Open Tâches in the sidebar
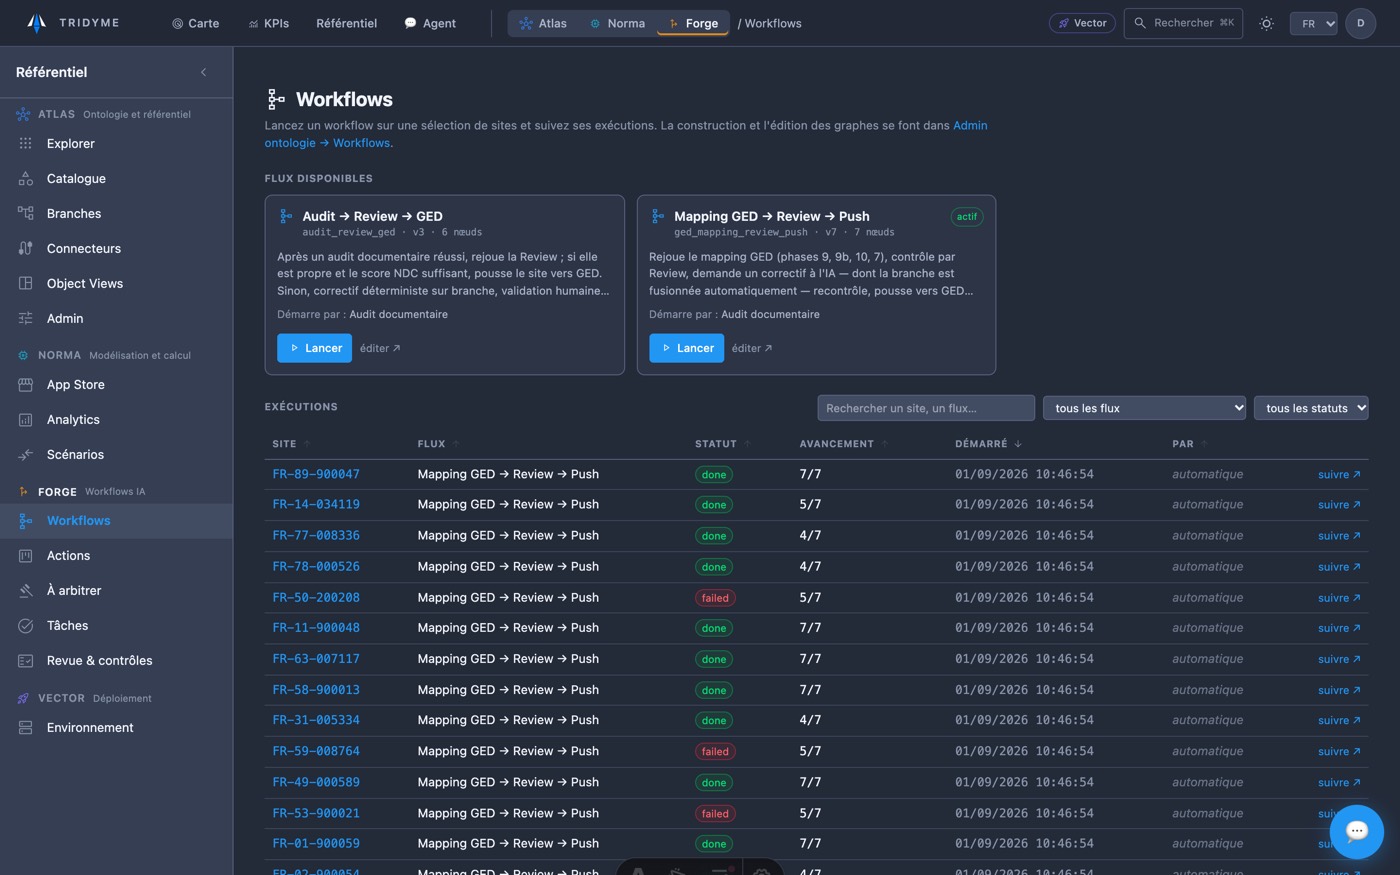Screen dimensions: 1400x875 click(116, 626)
